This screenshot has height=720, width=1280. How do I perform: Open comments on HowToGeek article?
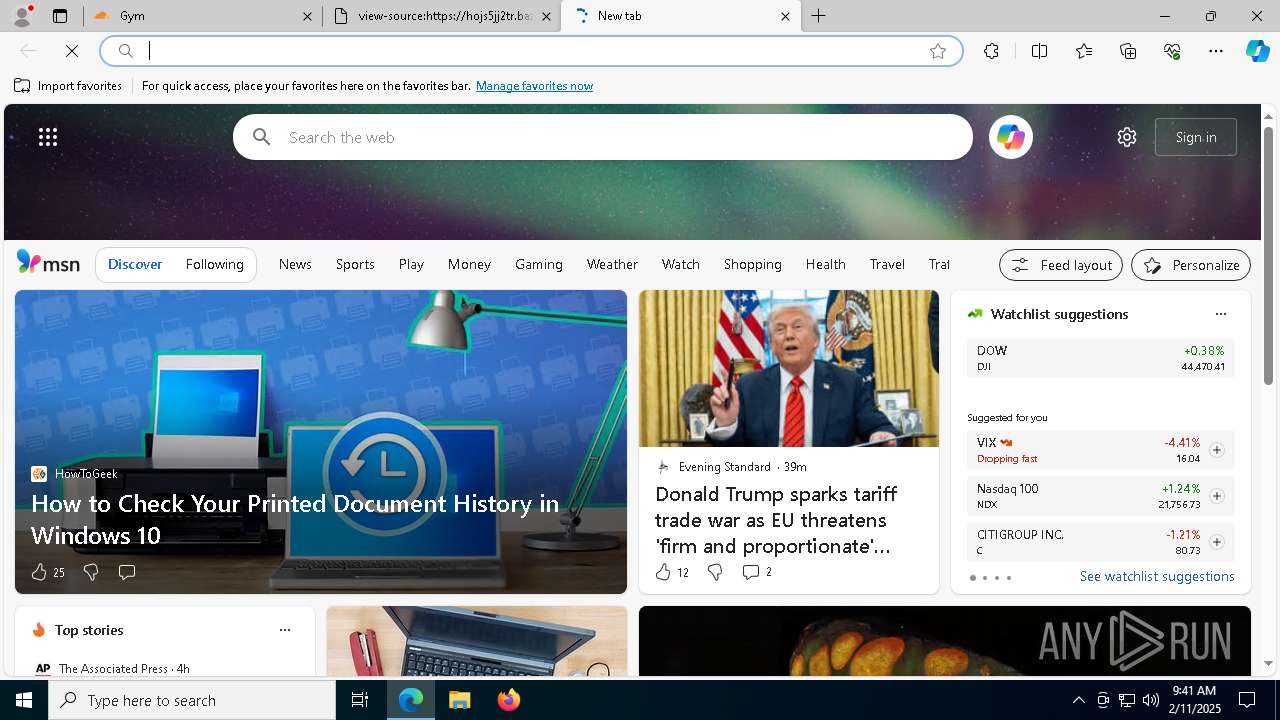tap(127, 572)
